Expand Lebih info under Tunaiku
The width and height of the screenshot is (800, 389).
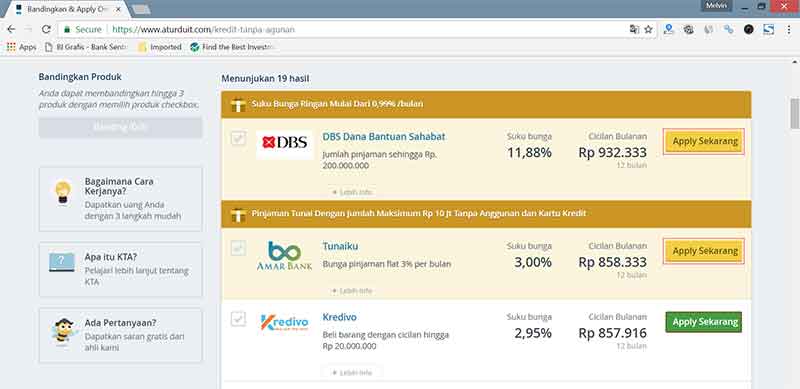[352, 290]
